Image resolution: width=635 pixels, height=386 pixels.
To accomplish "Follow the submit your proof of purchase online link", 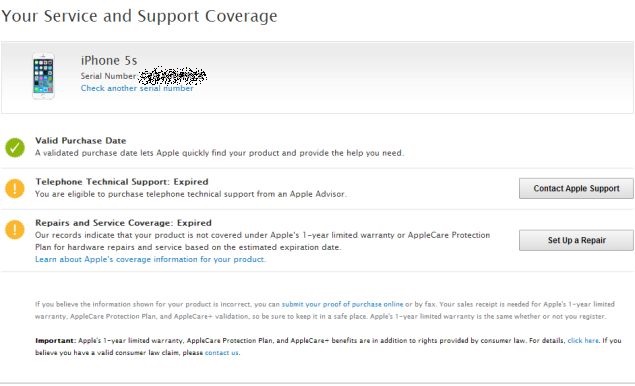I will click(343, 304).
